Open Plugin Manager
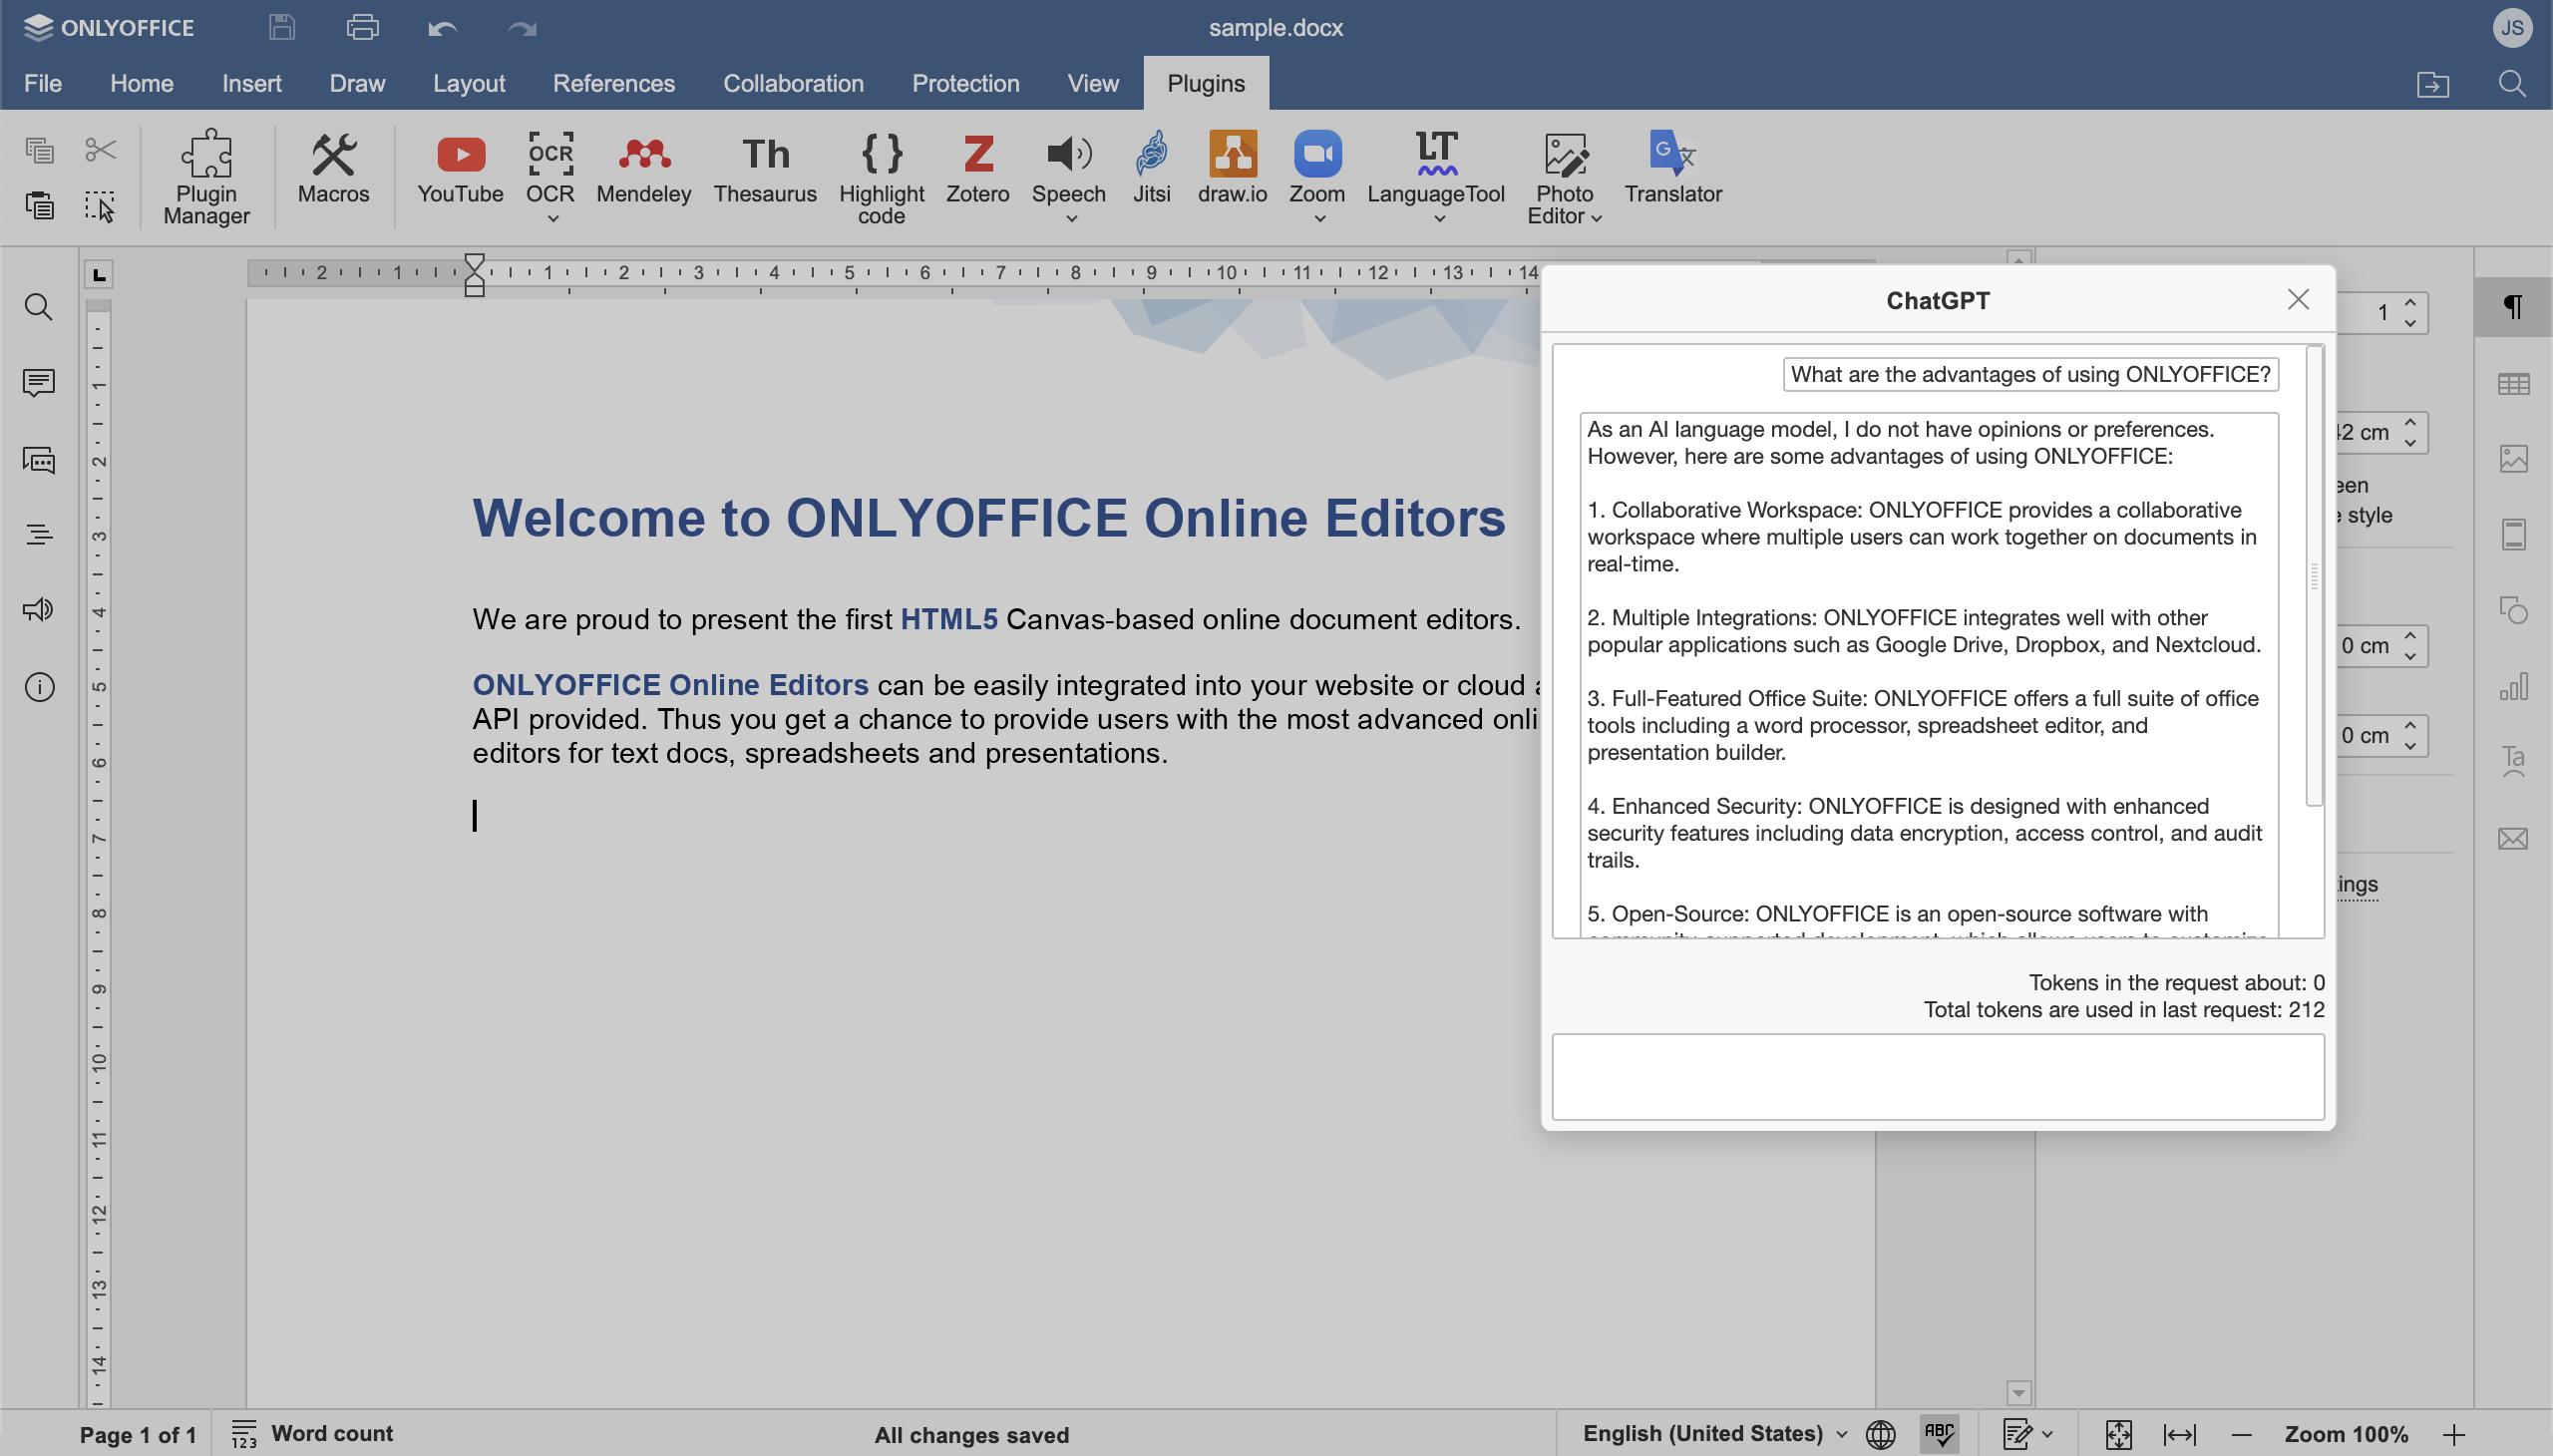This screenshot has width=2553, height=1456. pos(206,178)
